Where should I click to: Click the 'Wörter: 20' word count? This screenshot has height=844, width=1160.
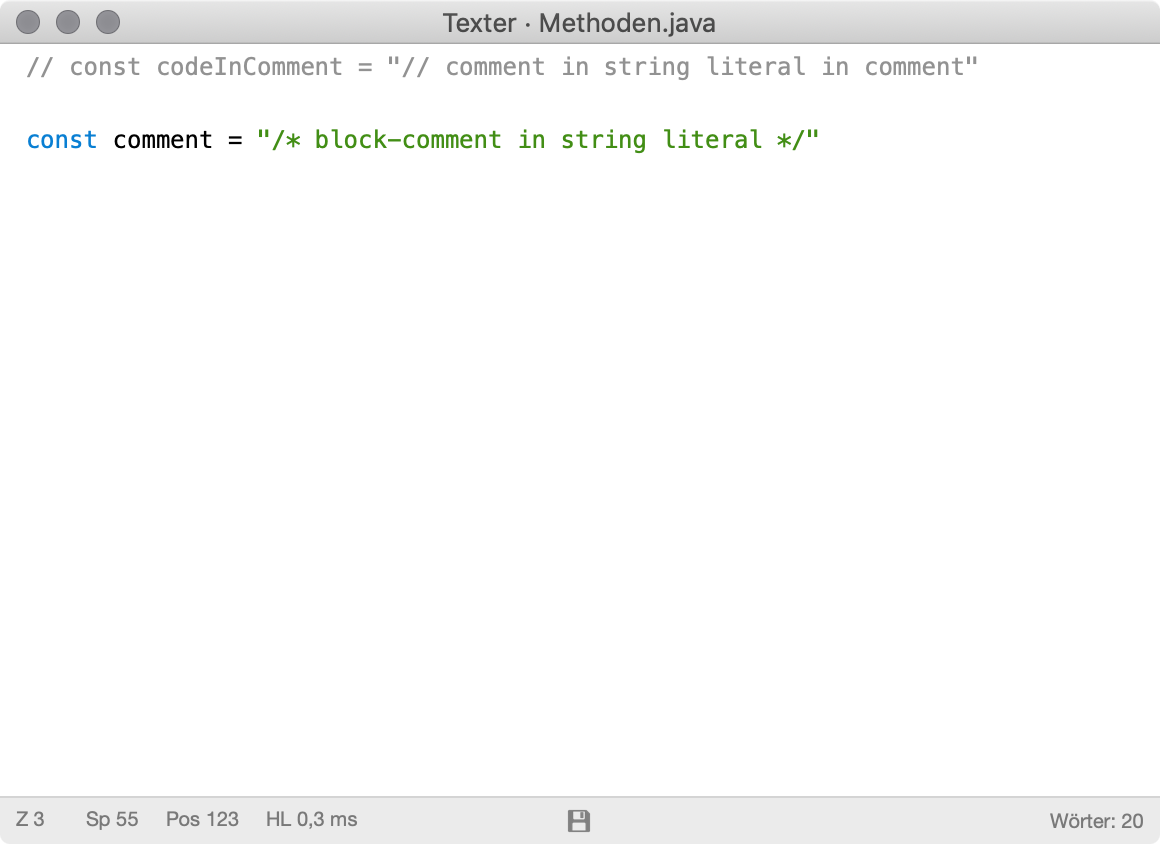pyautogui.click(x=1096, y=821)
